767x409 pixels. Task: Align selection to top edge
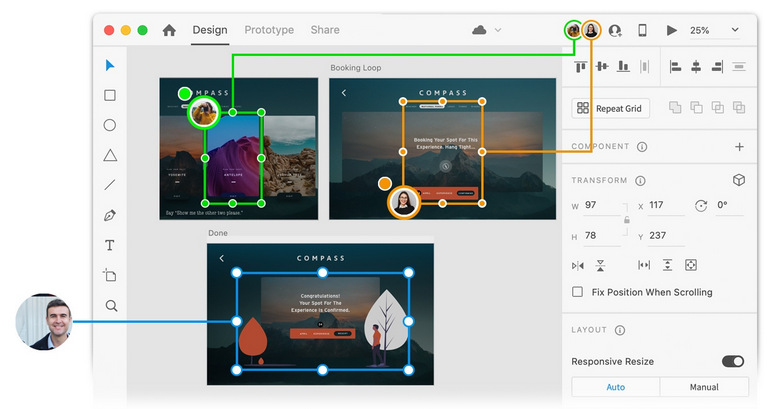point(581,67)
